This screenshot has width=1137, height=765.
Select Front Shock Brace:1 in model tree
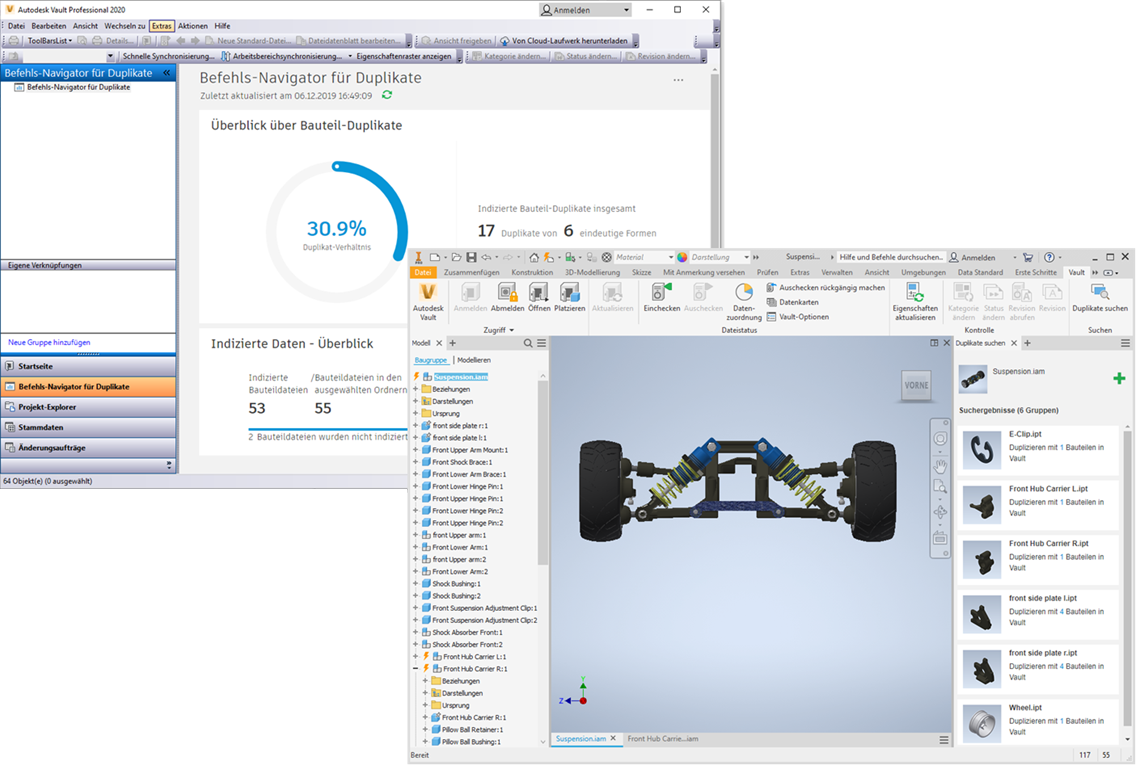(462, 462)
